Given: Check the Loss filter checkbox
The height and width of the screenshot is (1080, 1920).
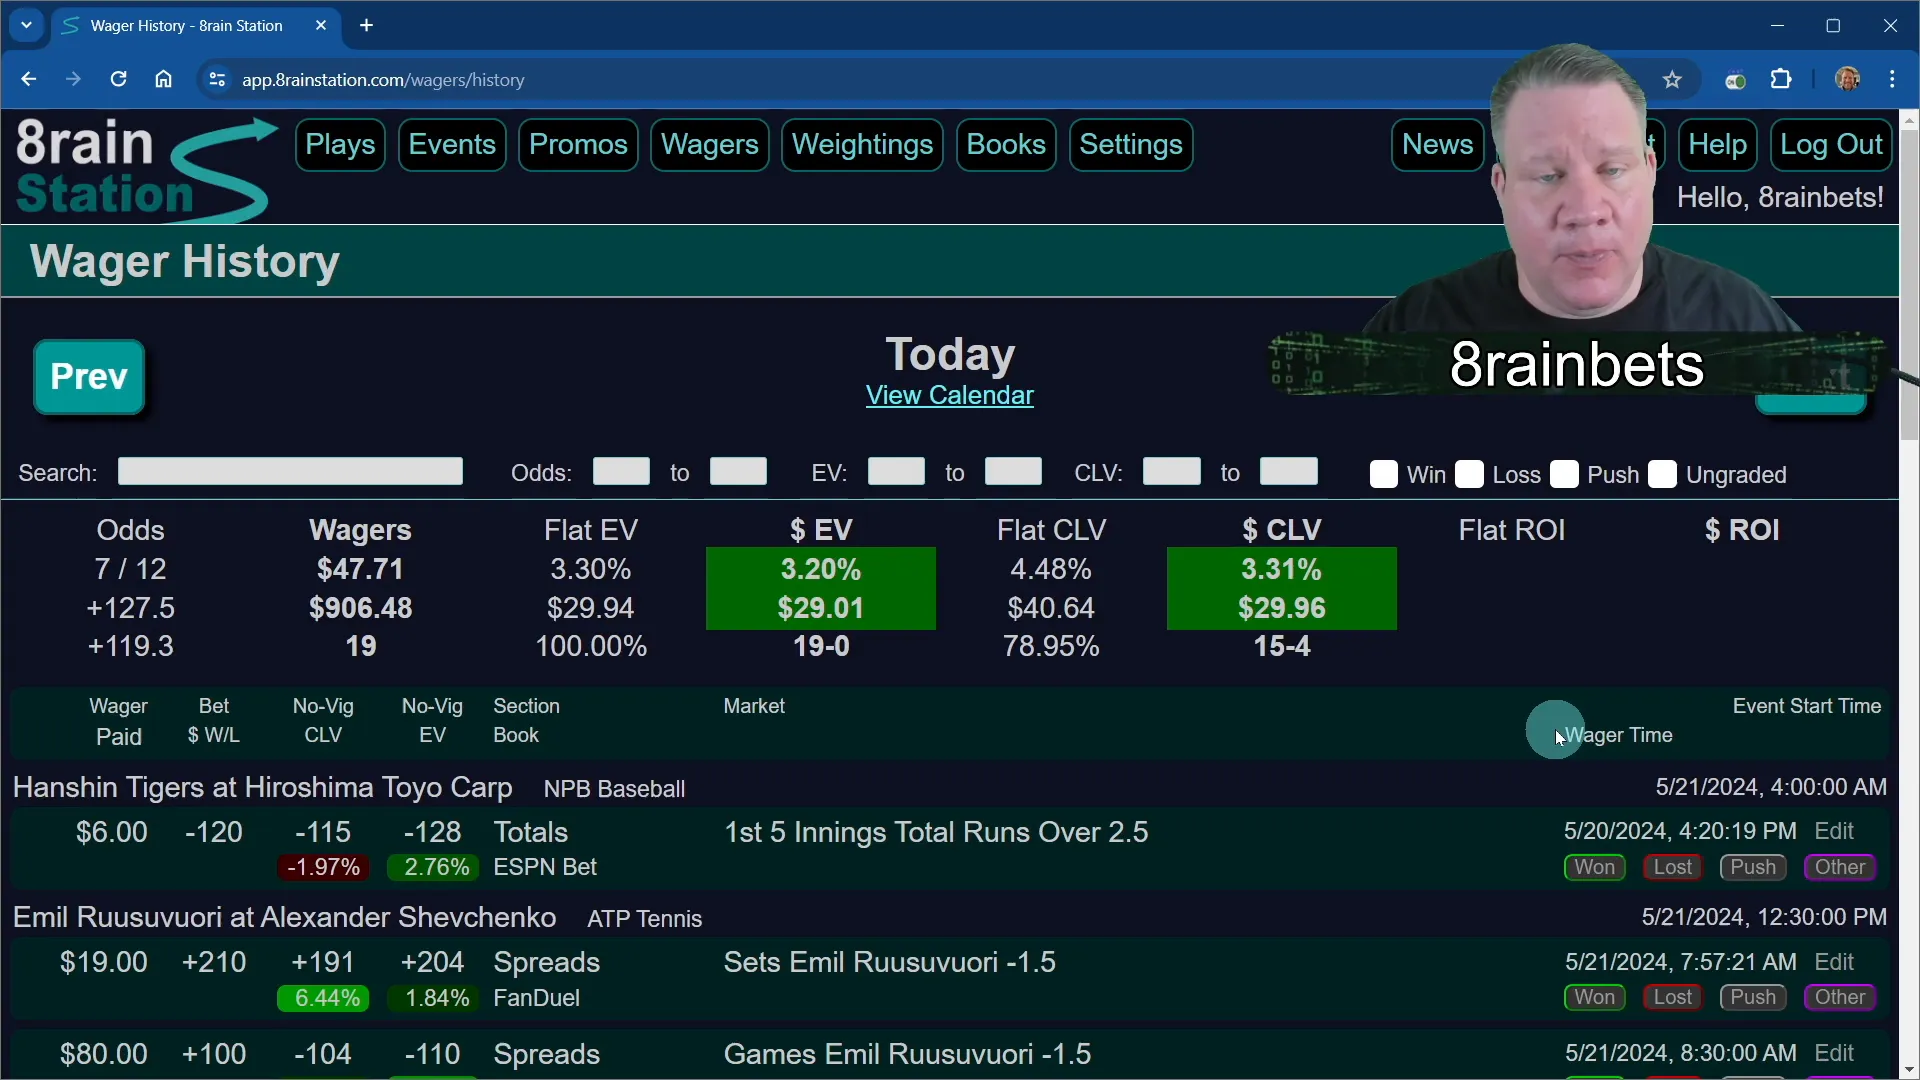Looking at the screenshot, I should click(1470, 475).
